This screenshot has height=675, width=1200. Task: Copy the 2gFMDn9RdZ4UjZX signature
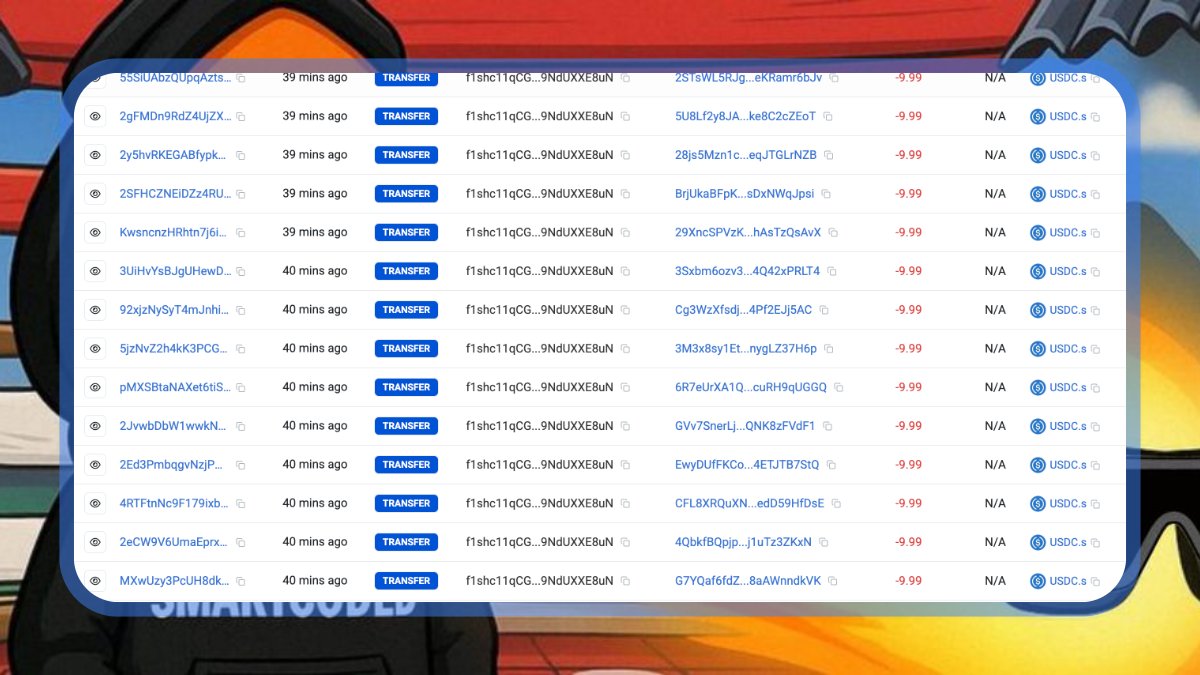click(x=241, y=117)
